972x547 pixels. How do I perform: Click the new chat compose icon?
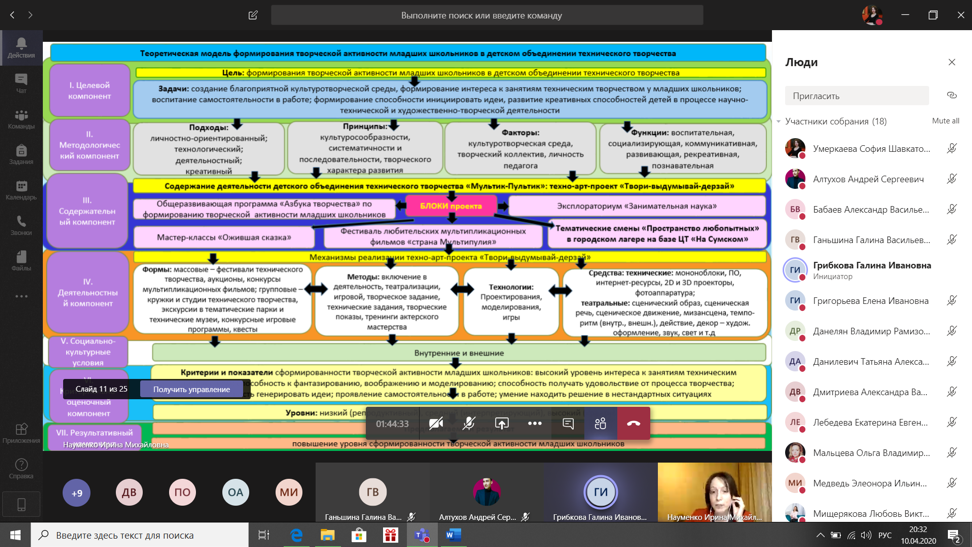tap(253, 15)
